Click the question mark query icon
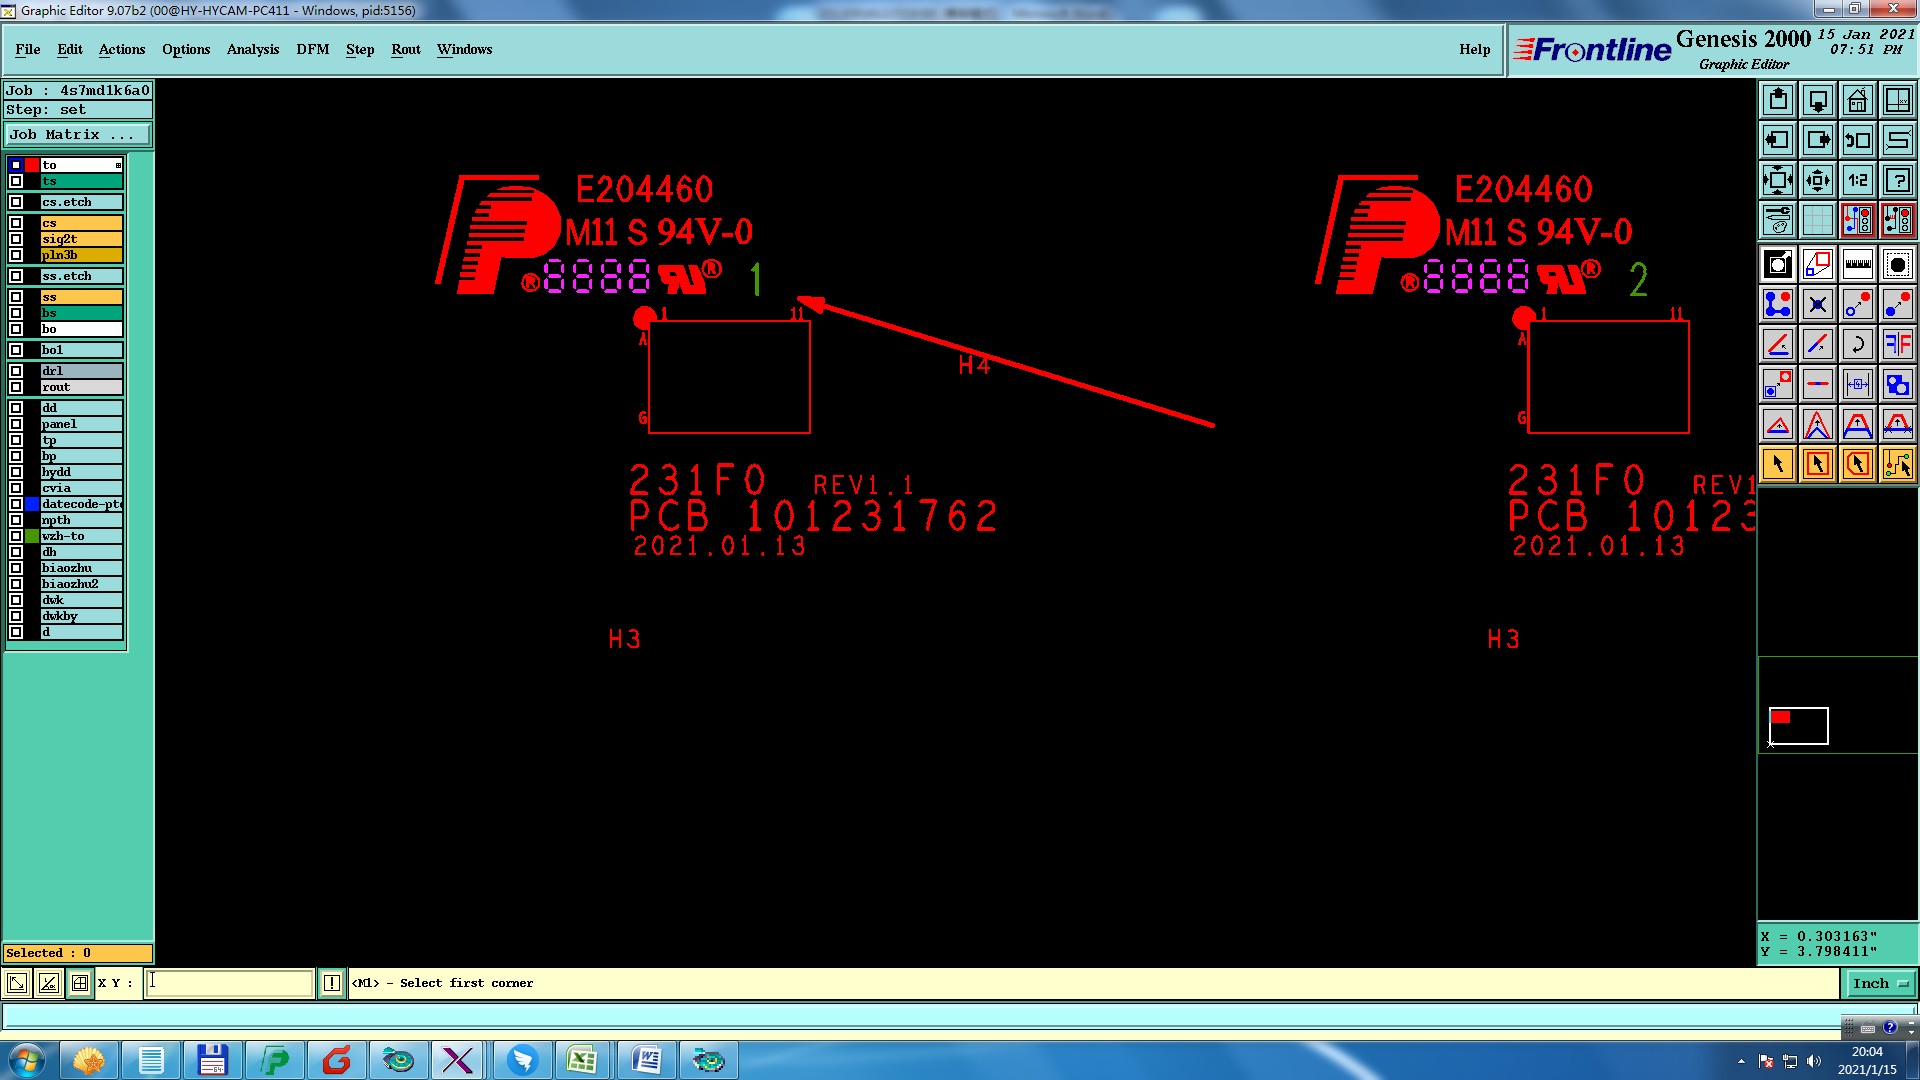This screenshot has height=1080, width=1920. tap(1897, 180)
